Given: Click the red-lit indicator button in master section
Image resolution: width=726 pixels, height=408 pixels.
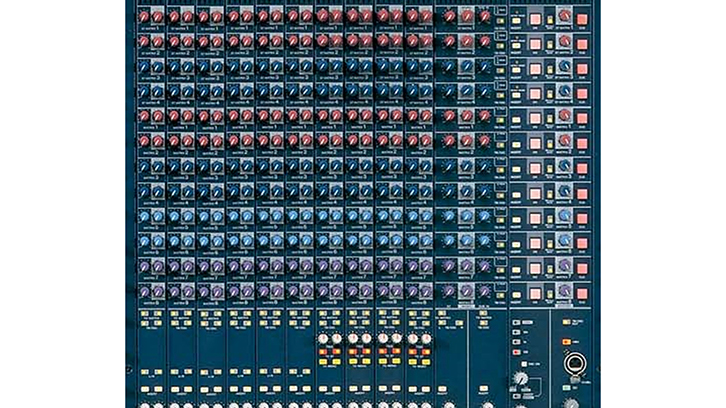Looking at the screenshot, I should 516,352.
